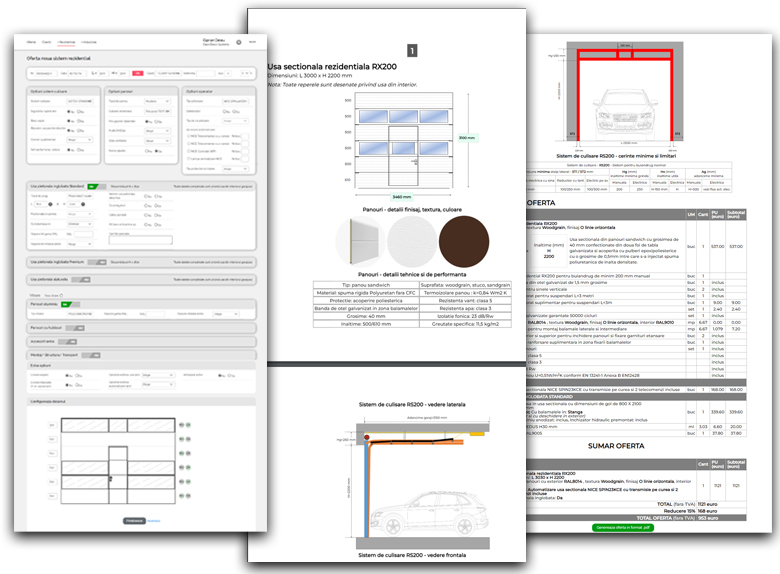Open the menu right of the gear
Image resolution: width=780 pixels, height=574 pixels.
click(x=252, y=42)
